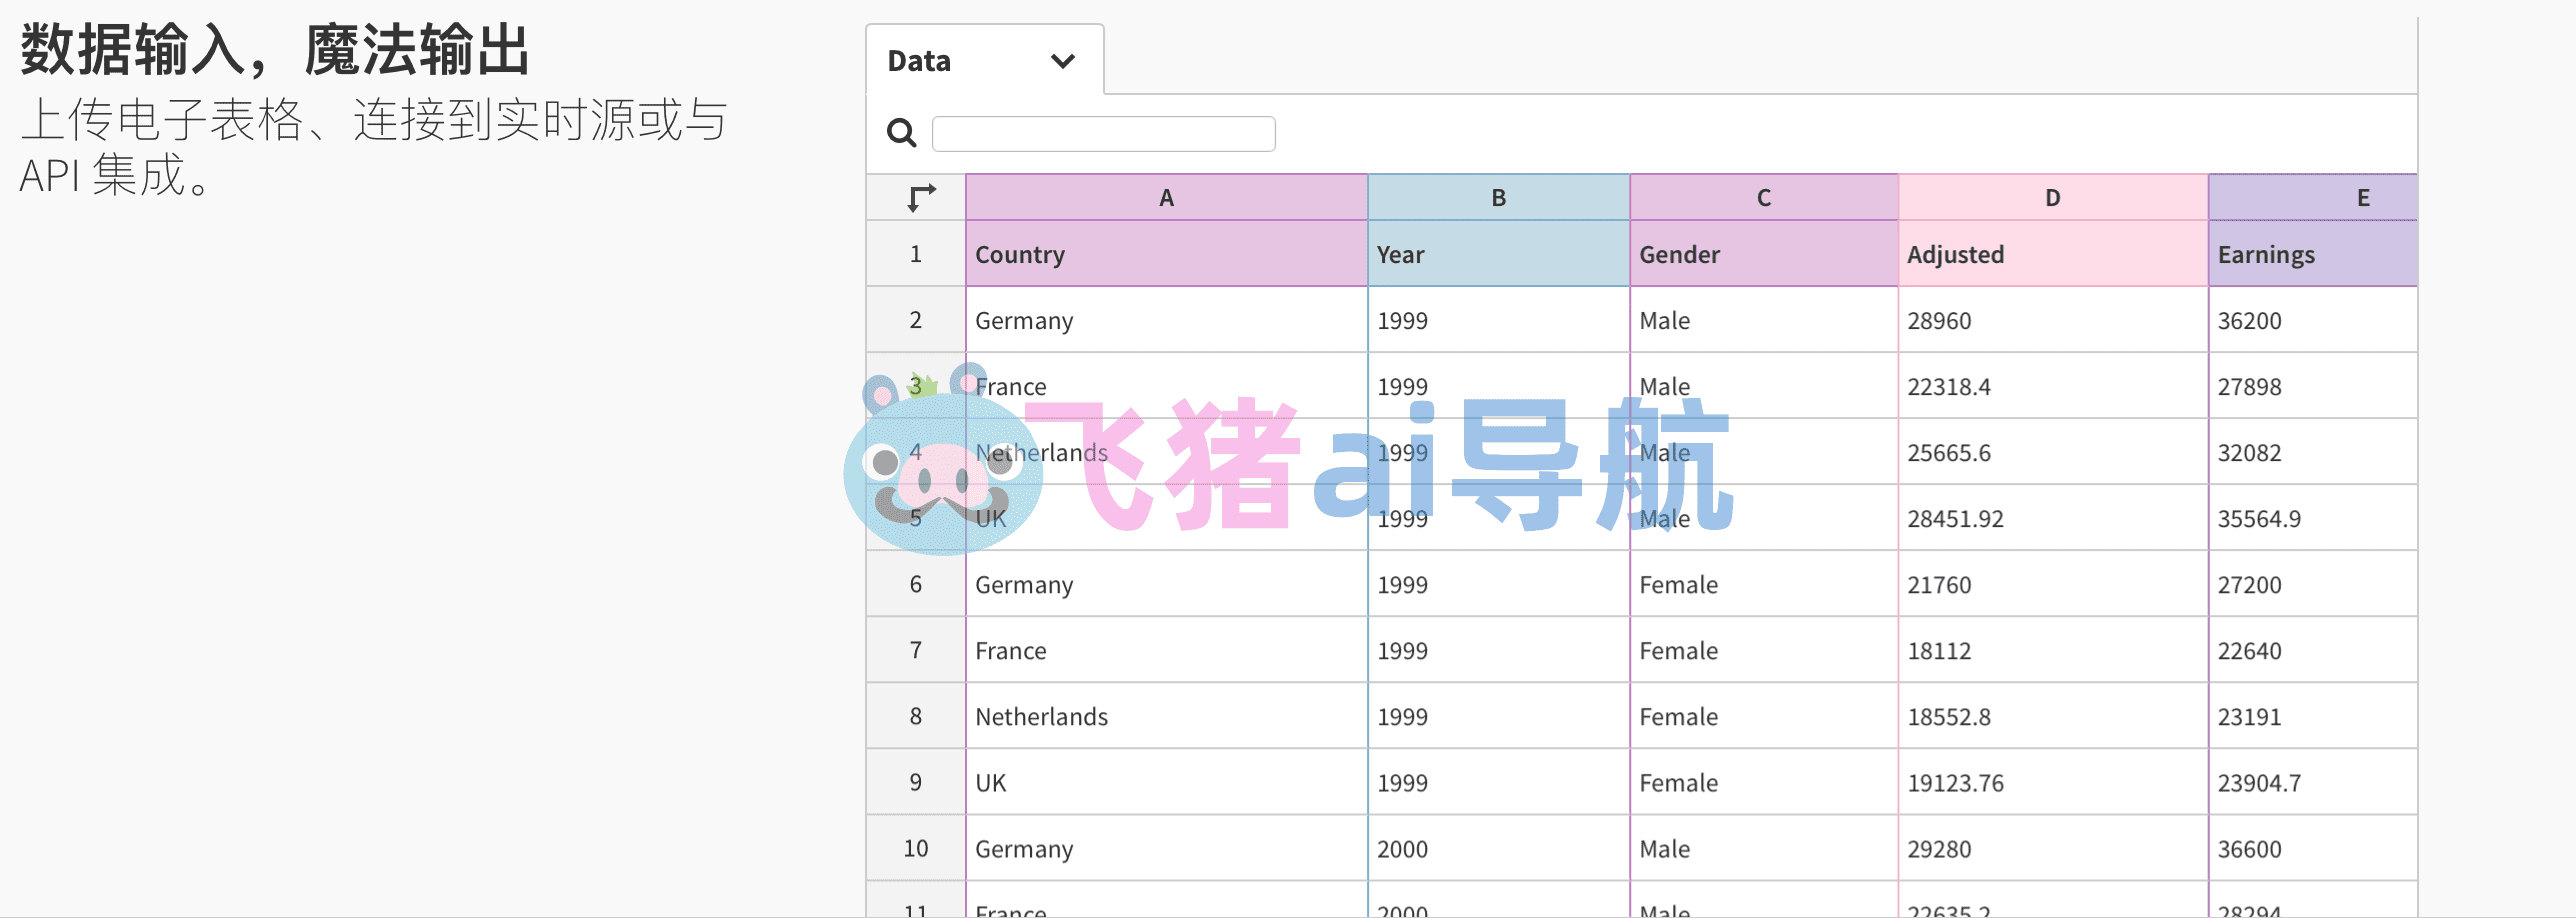The width and height of the screenshot is (2576, 918).
Task: Click the 23904.7 earnings cell
Action: click(x=2312, y=782)
